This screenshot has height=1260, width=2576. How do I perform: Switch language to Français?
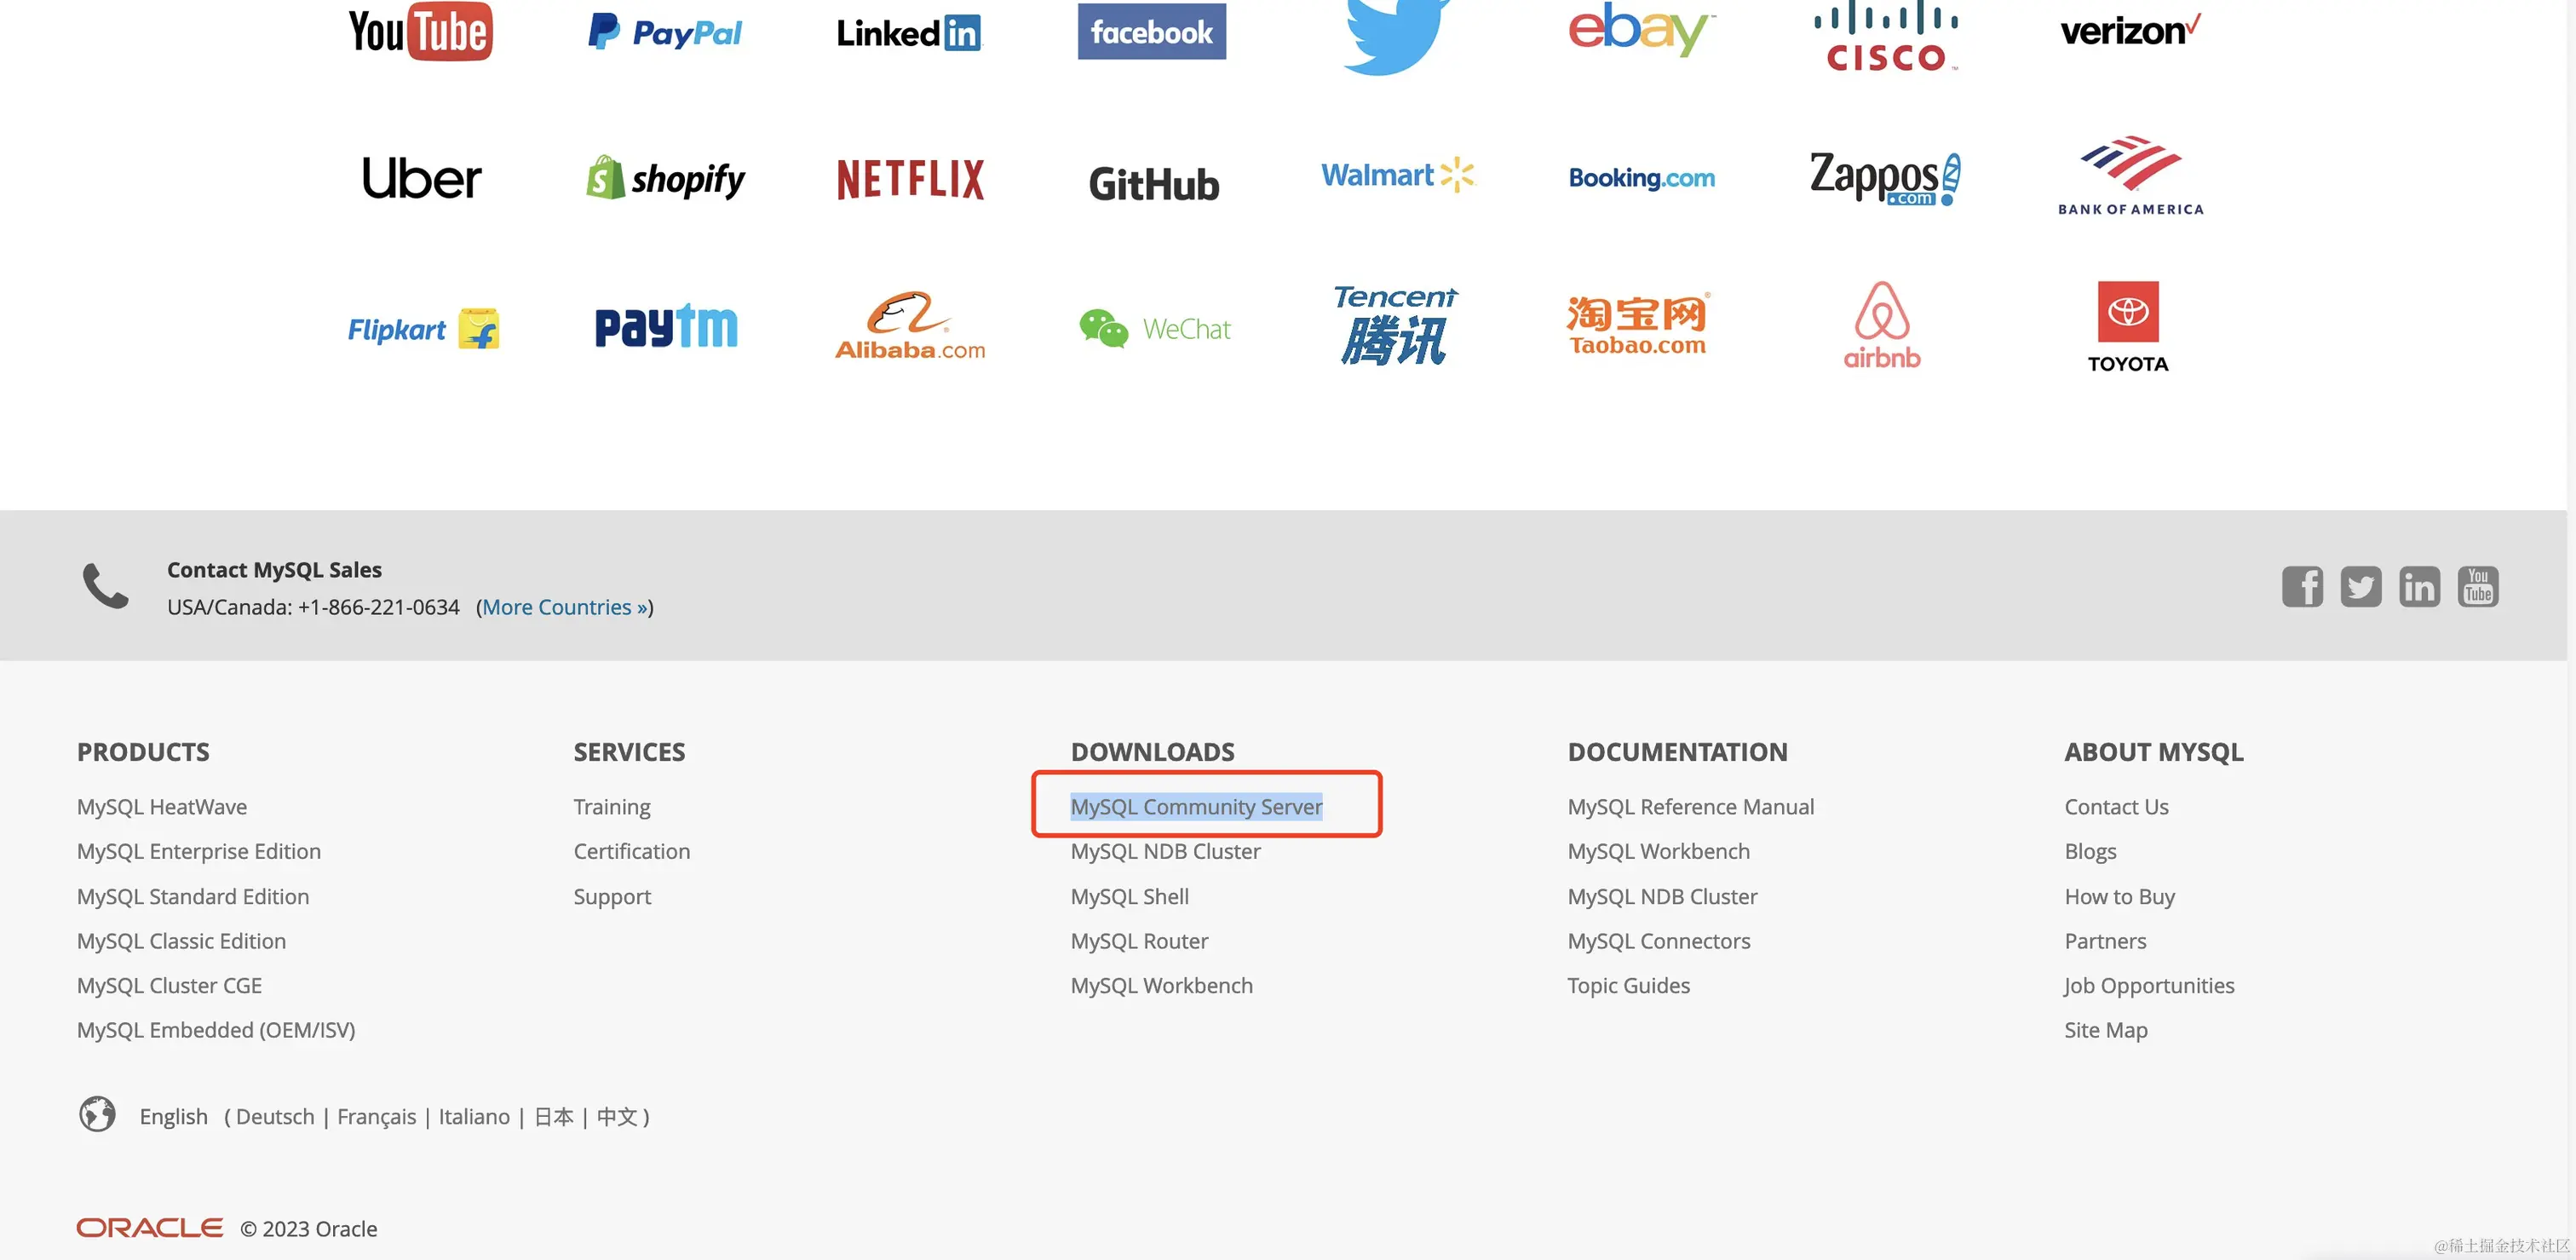[x=376, y=1116]
